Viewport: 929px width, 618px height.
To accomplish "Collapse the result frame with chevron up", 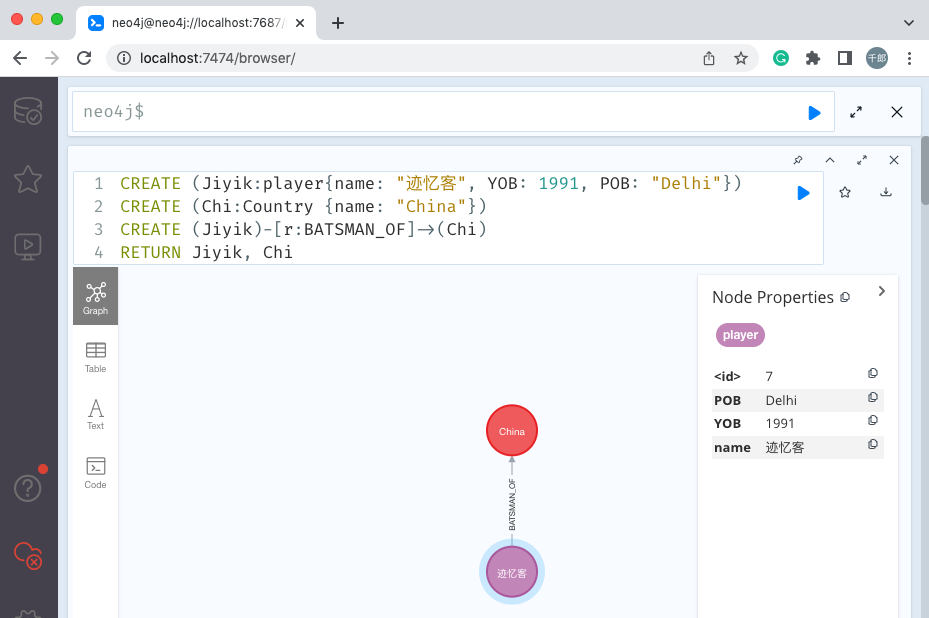I will [x=830, y=160].
